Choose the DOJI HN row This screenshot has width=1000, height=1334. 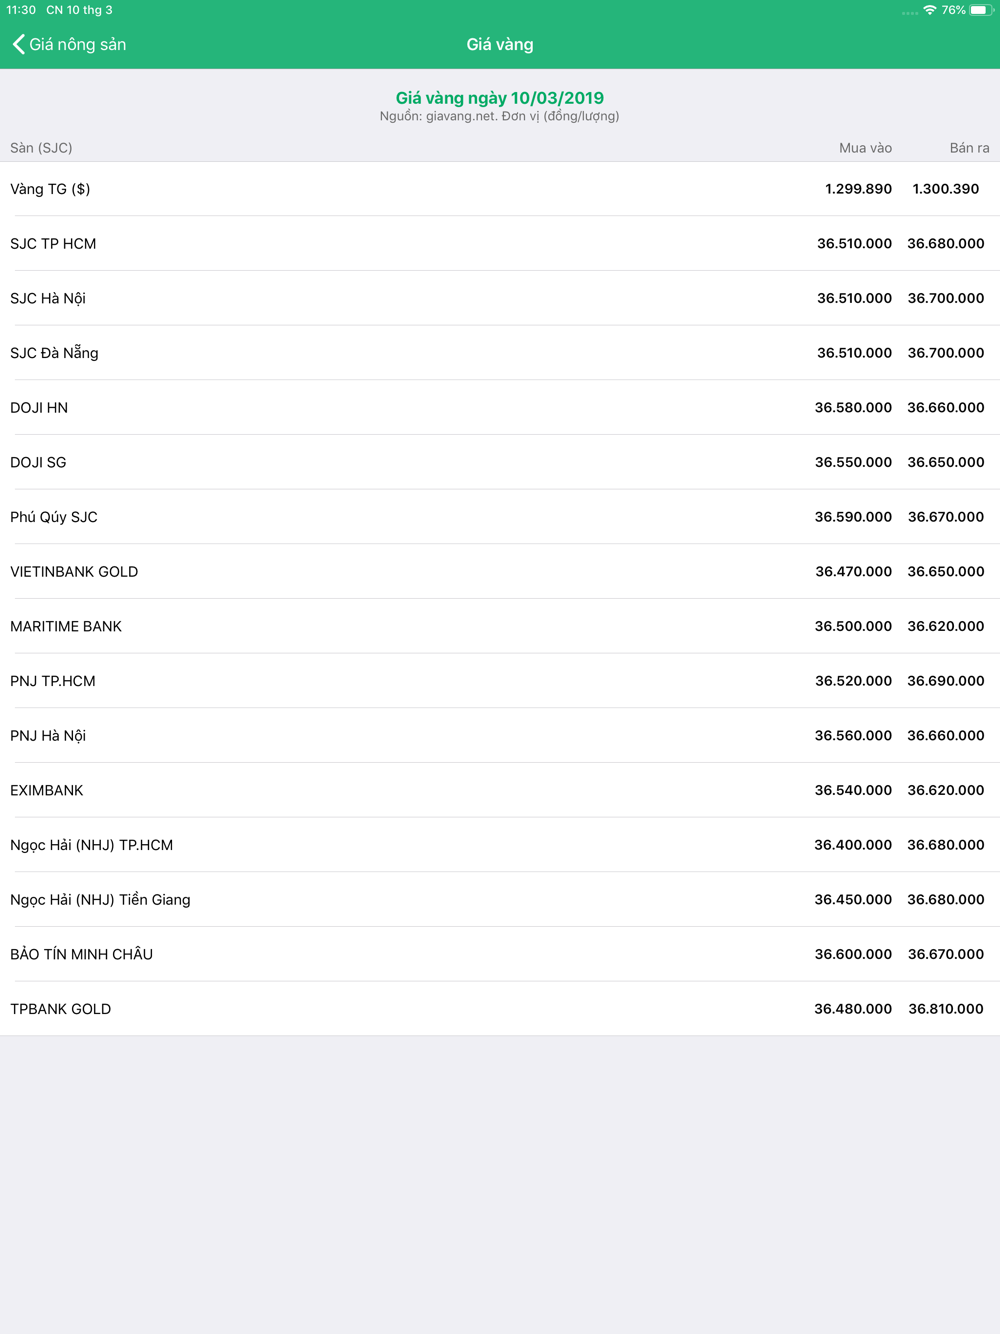click(x=500, y=408)
